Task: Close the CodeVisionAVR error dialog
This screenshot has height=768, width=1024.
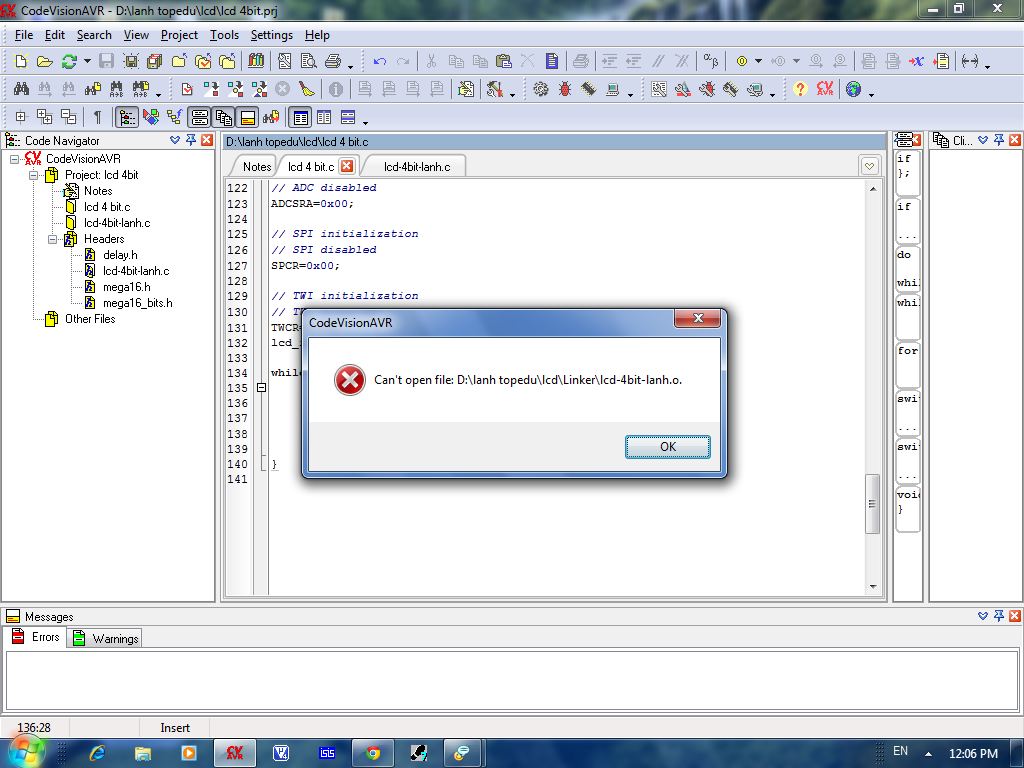Action: [697, 318]
